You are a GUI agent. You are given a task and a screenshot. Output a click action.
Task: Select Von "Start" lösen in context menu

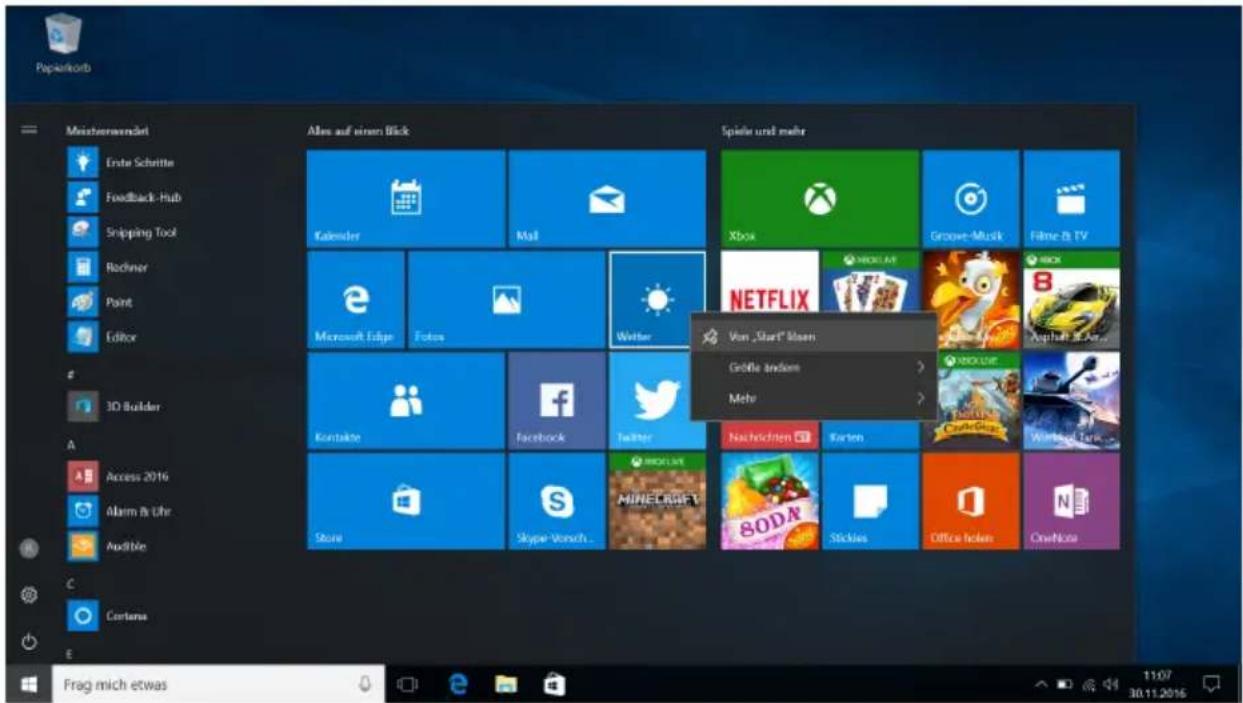pyautogui.click(x=813, y=337)
